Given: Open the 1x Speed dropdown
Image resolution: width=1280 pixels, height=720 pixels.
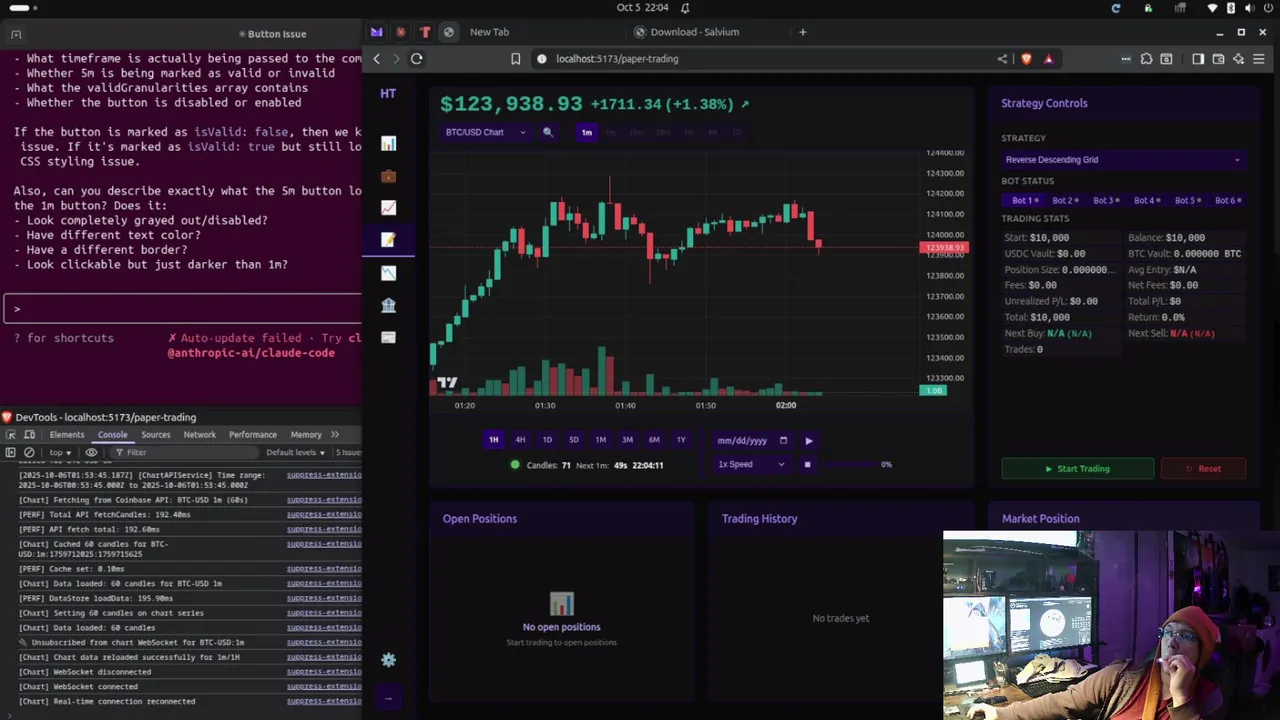Looking at the screenshot, I should coord(751,464).
